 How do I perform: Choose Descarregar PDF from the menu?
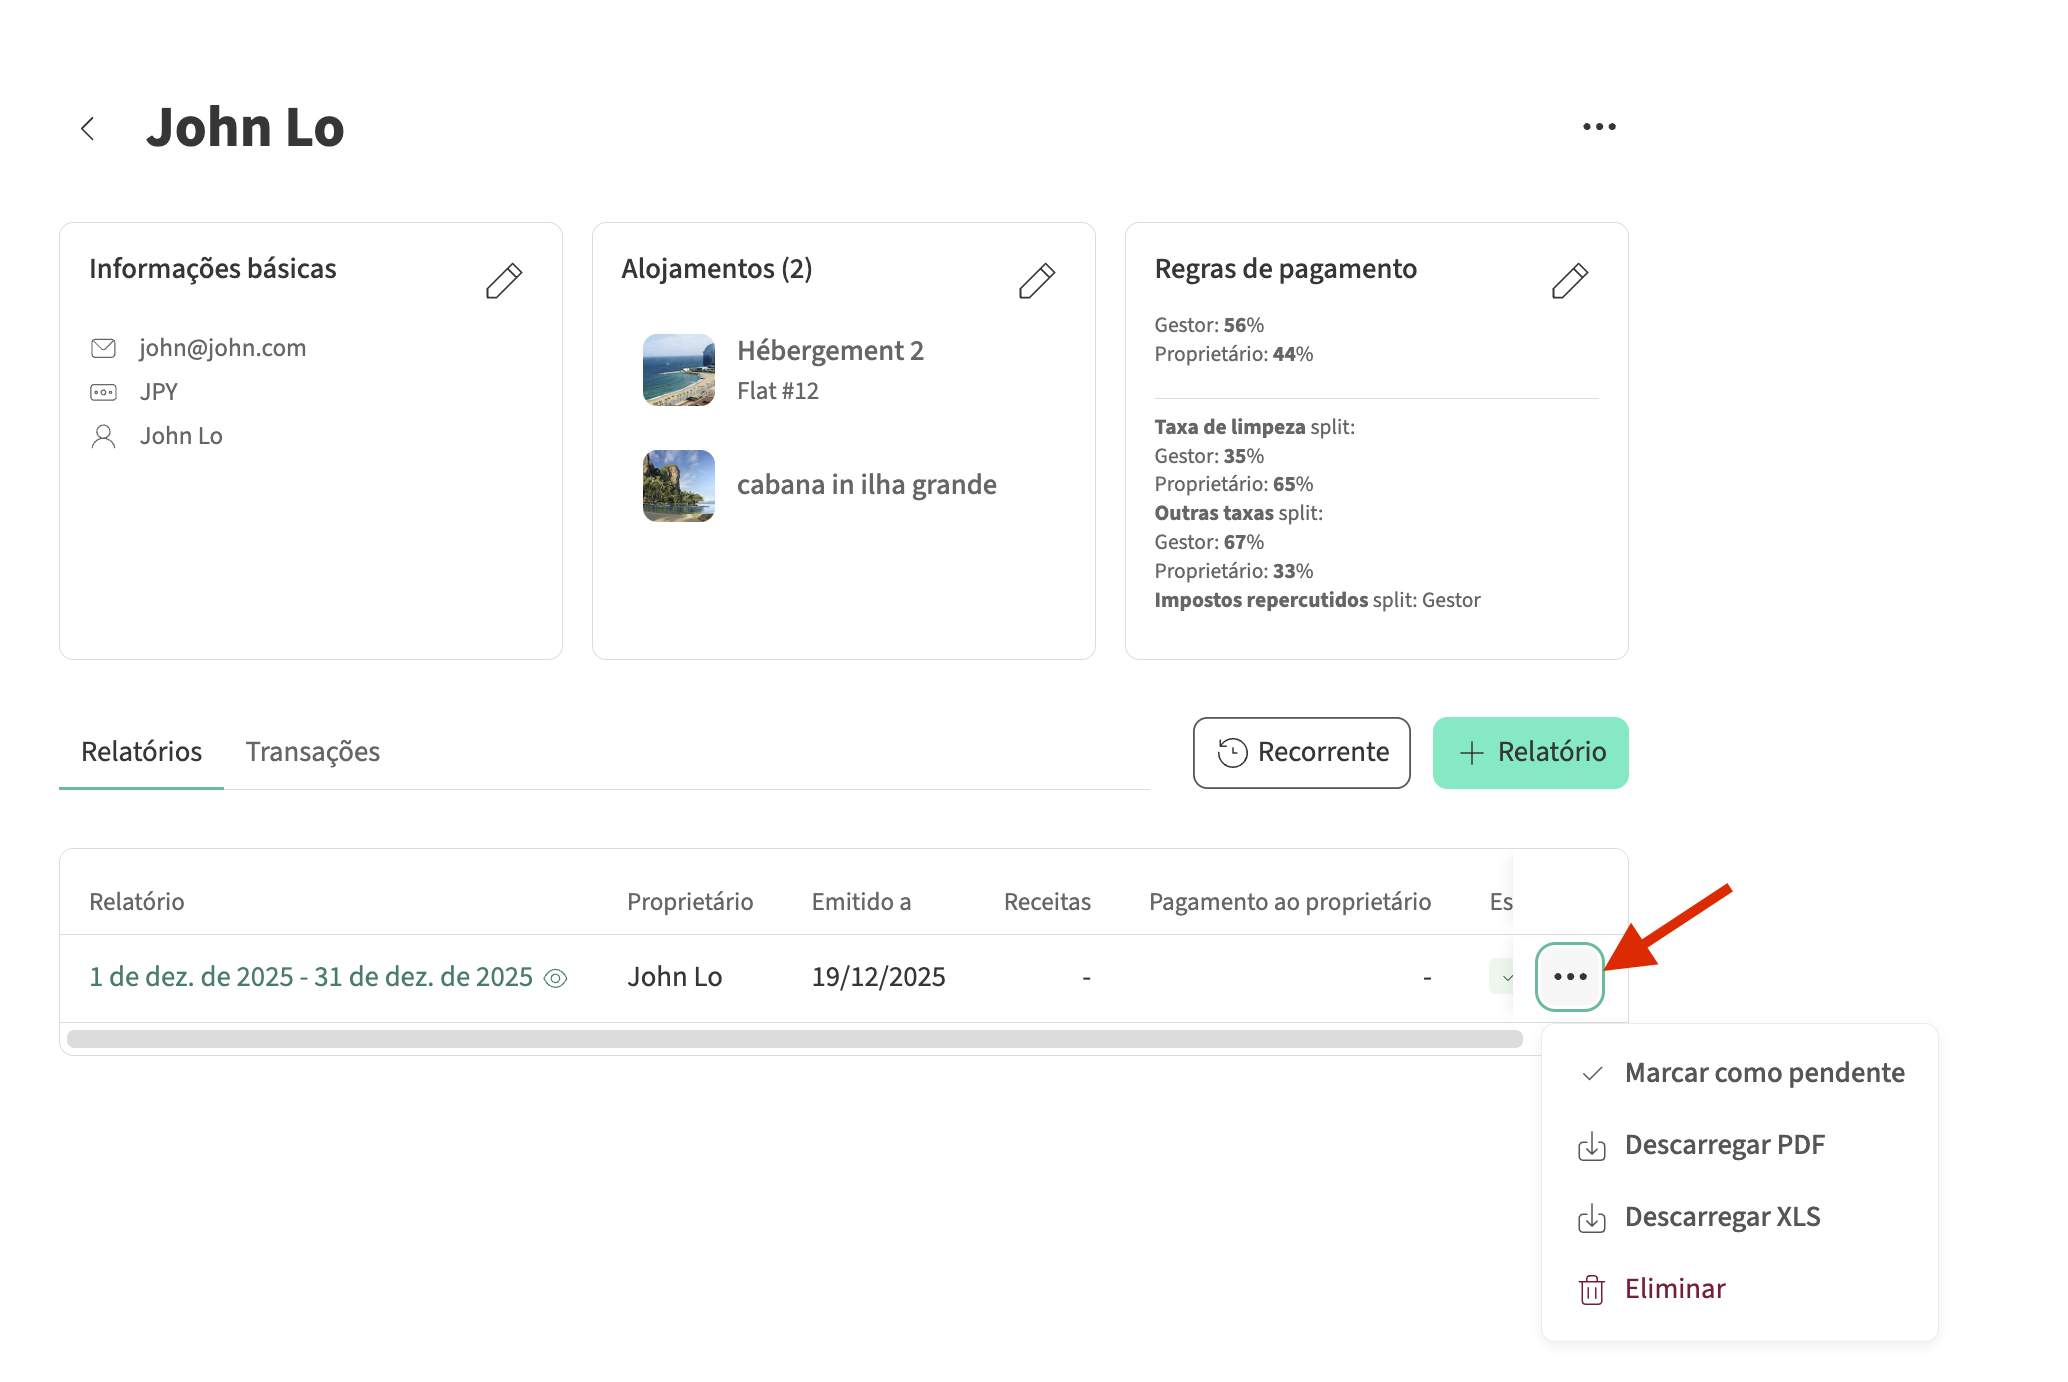pyautogui.click(x=1724, y=1145)
